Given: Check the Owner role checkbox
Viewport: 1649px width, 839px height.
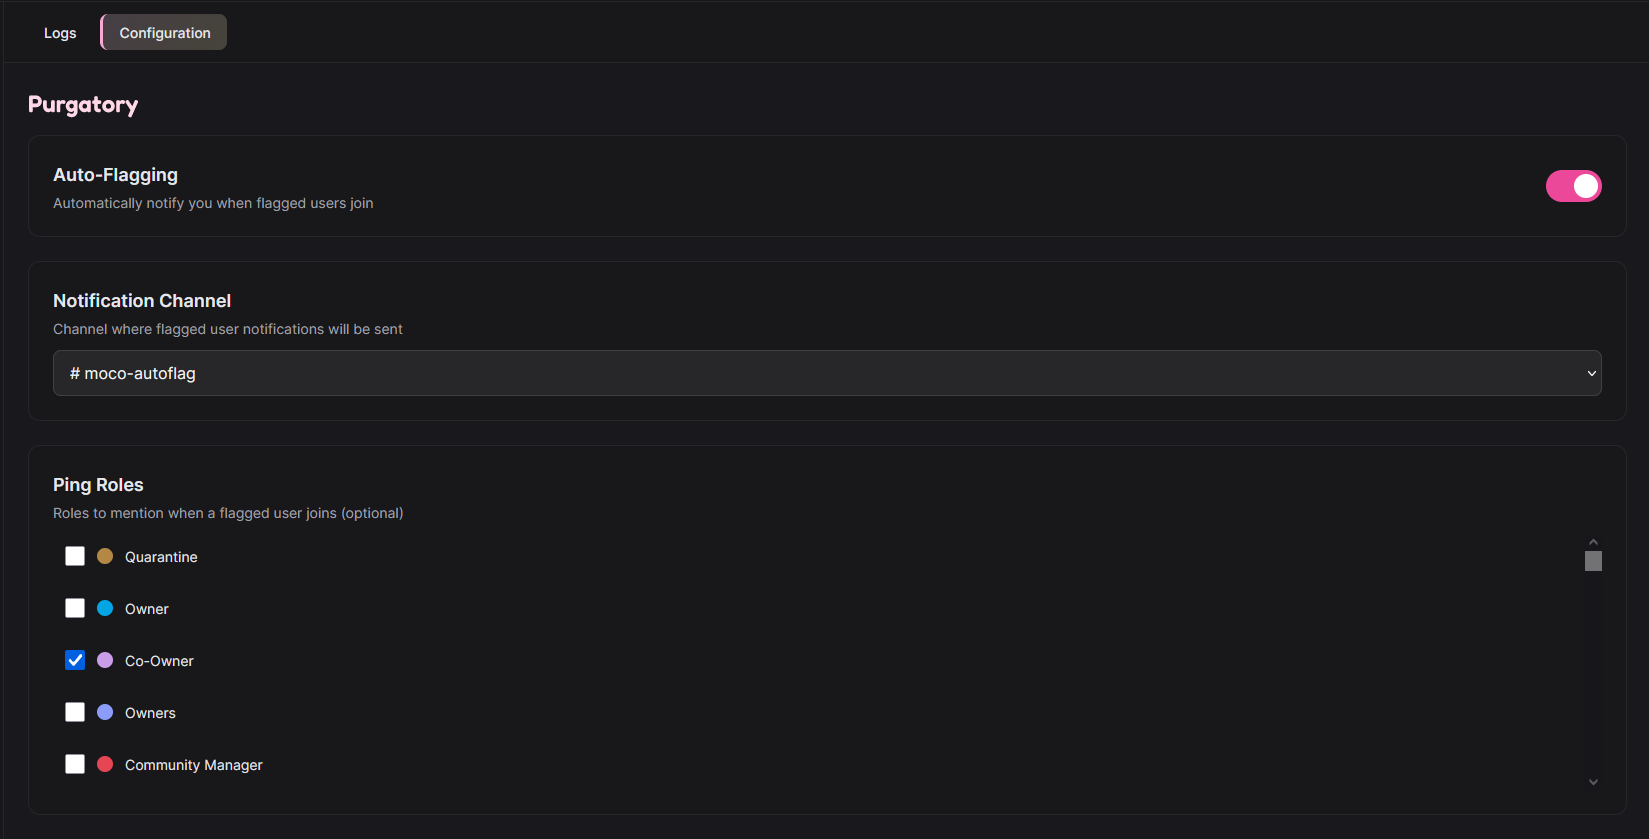Looking at the screenshot, I should (x=75, y=608).
